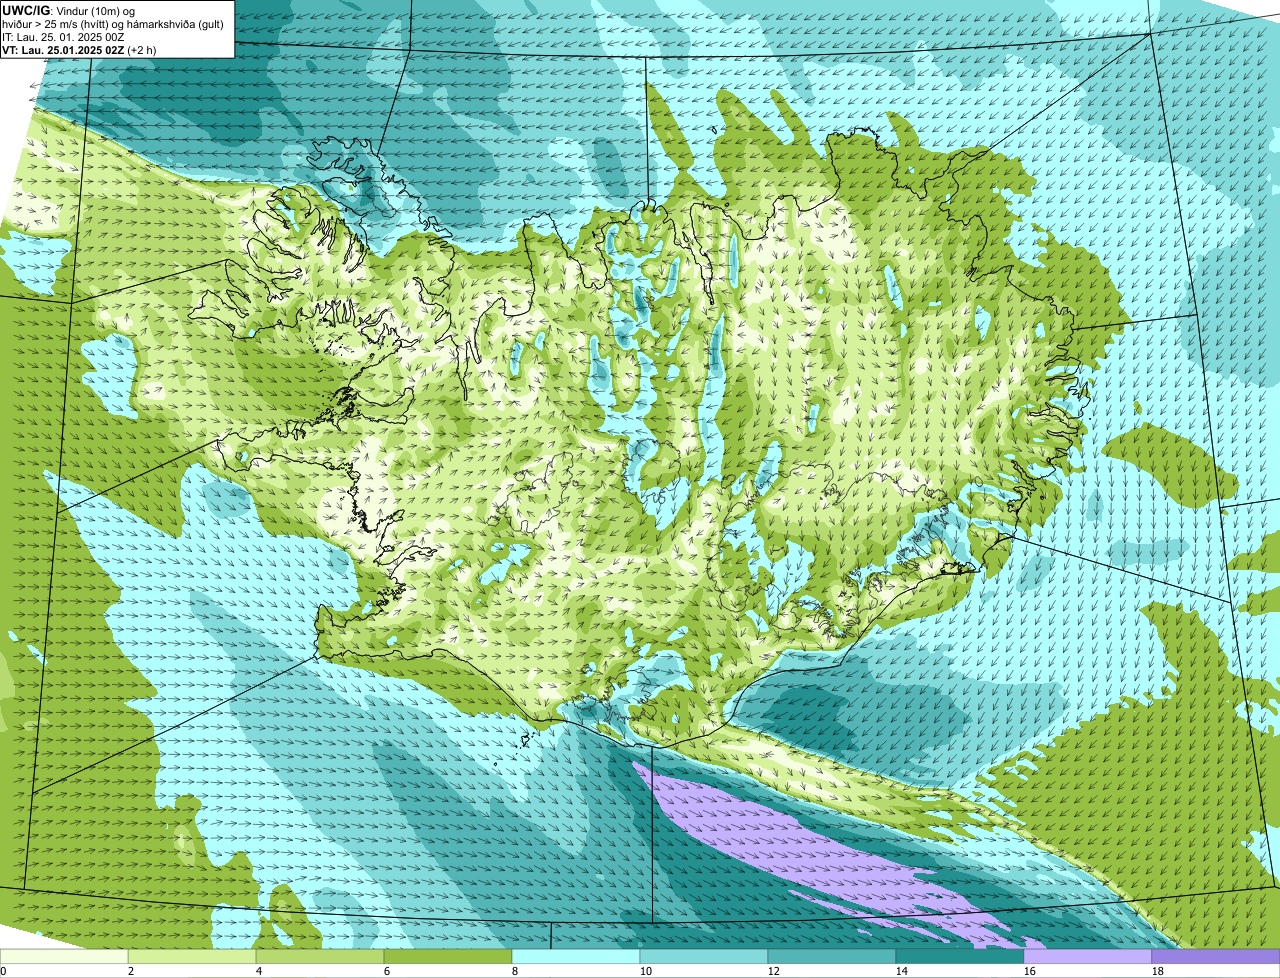Click the purple above-18 m/s legend swatch
Screen dimensions: 1280x978
coord(1216,956)
